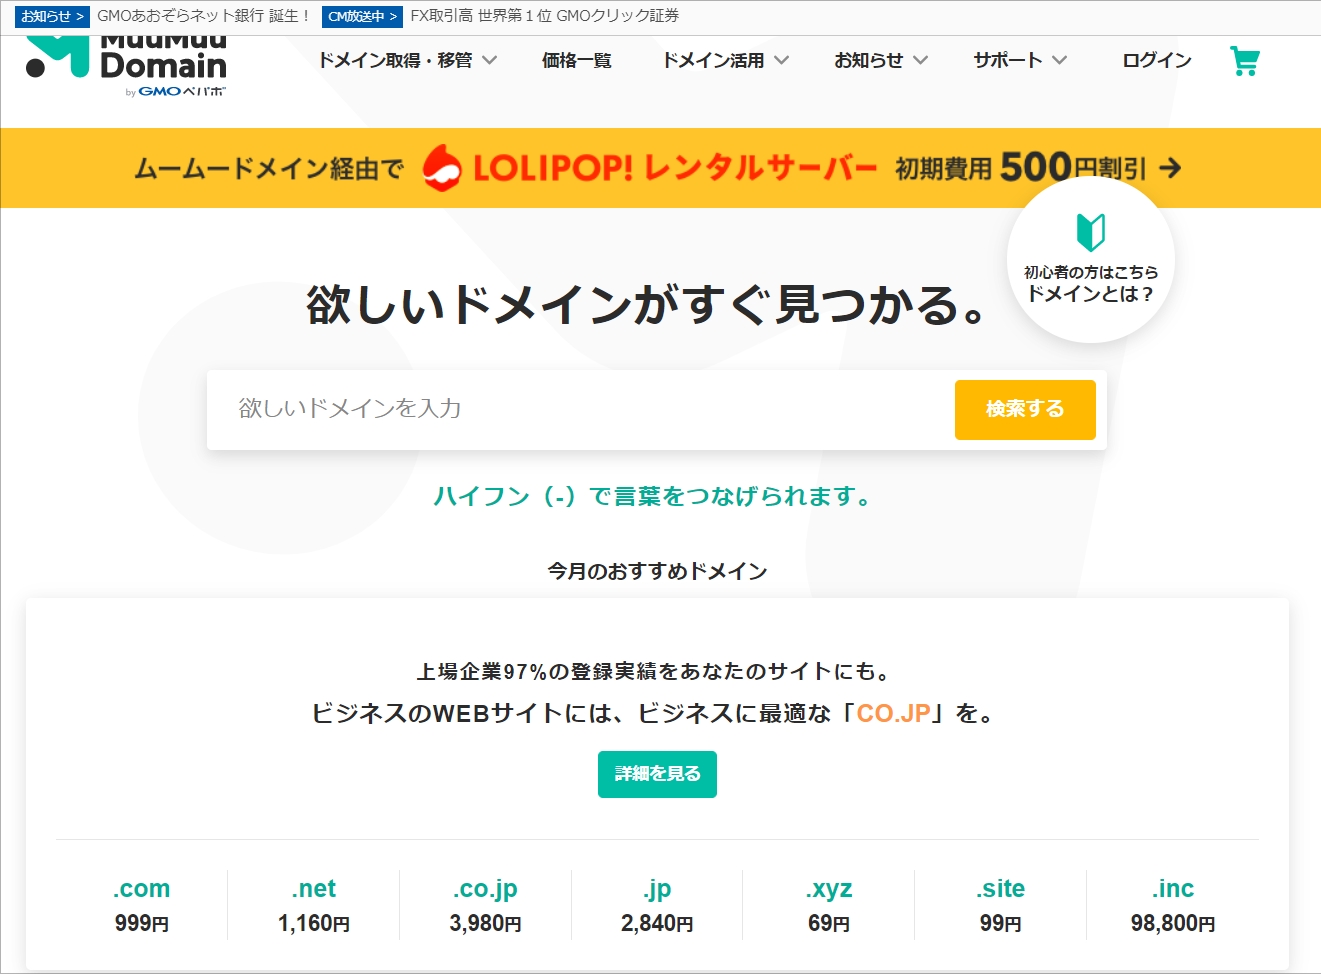This screenshot has width=1321, height=974.
Task: Click the ハイフン（-）で言葉をつなげられます text
Action: pos(655,496)
